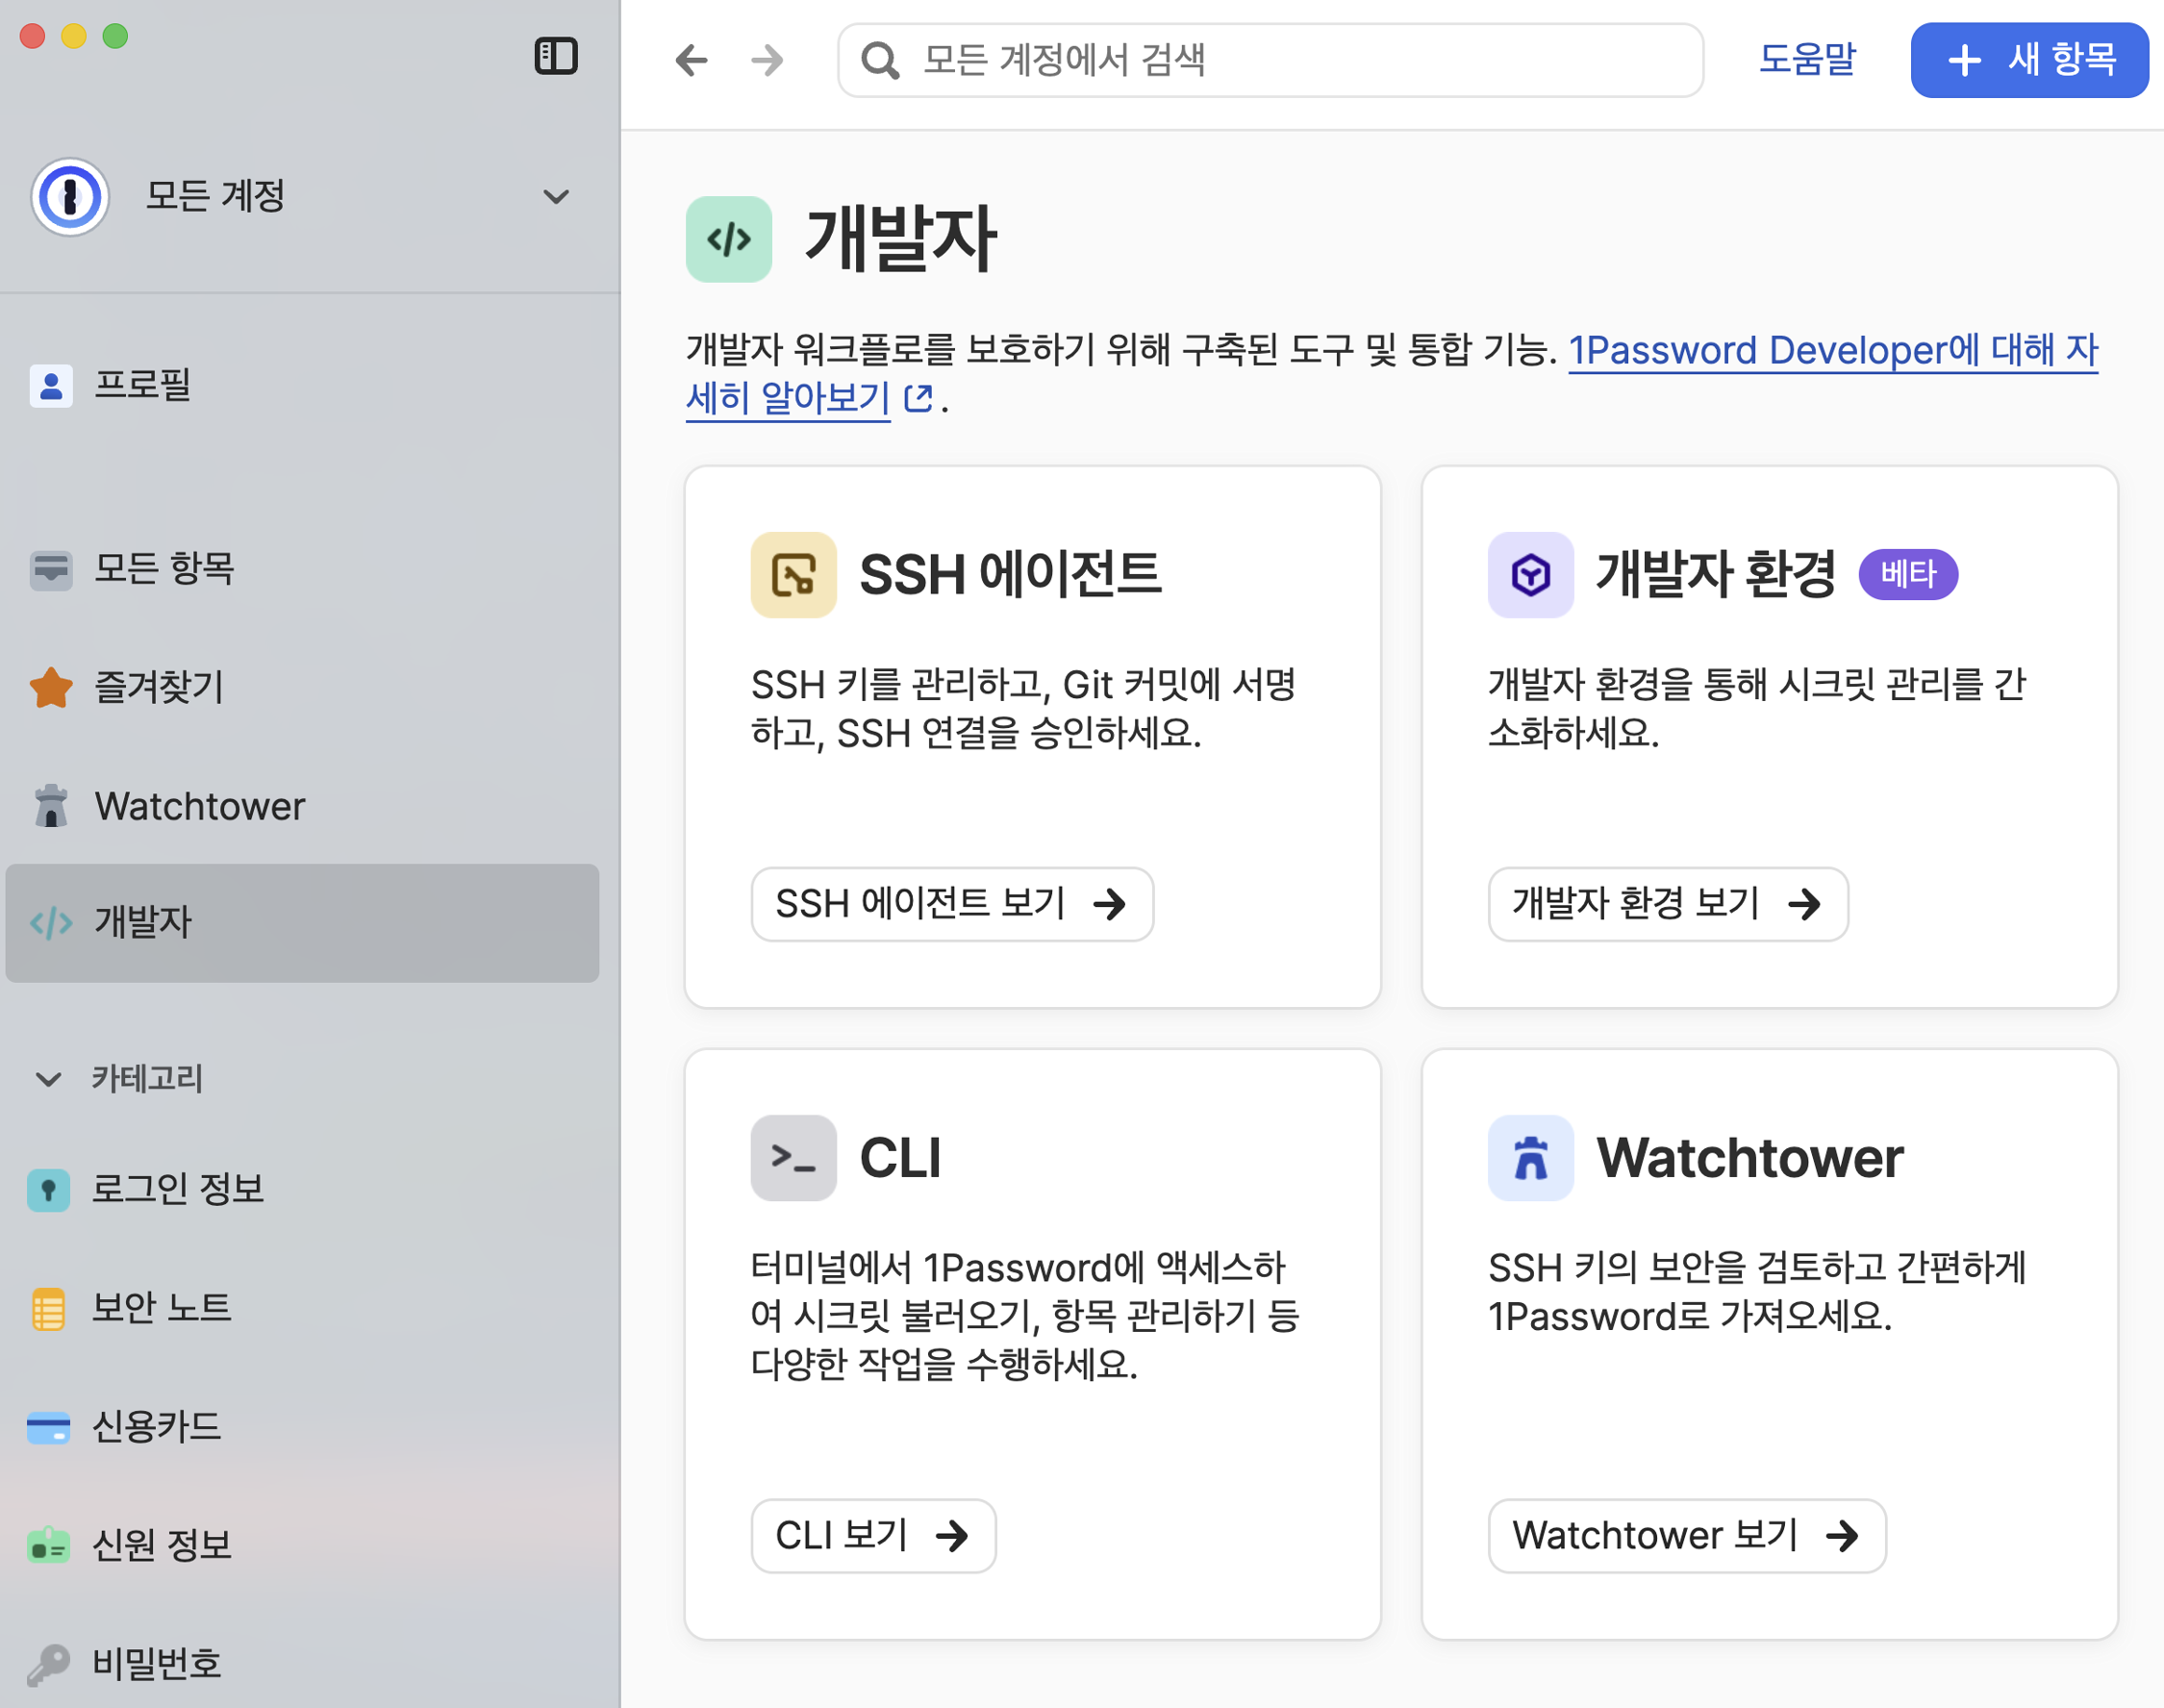Click the sidebar 개발자 code icon
2164x1708 pixels.
click(51, 922)
